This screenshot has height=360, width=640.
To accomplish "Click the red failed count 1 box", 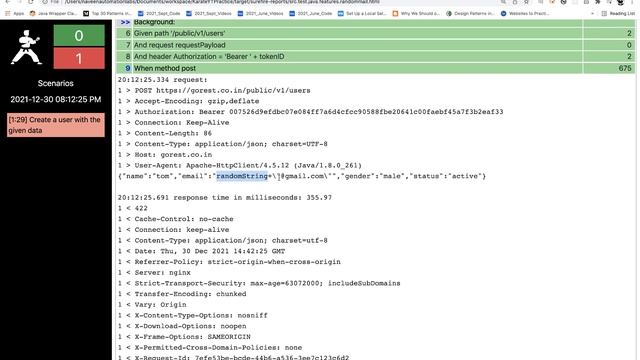I will click(x=79, y=58).
